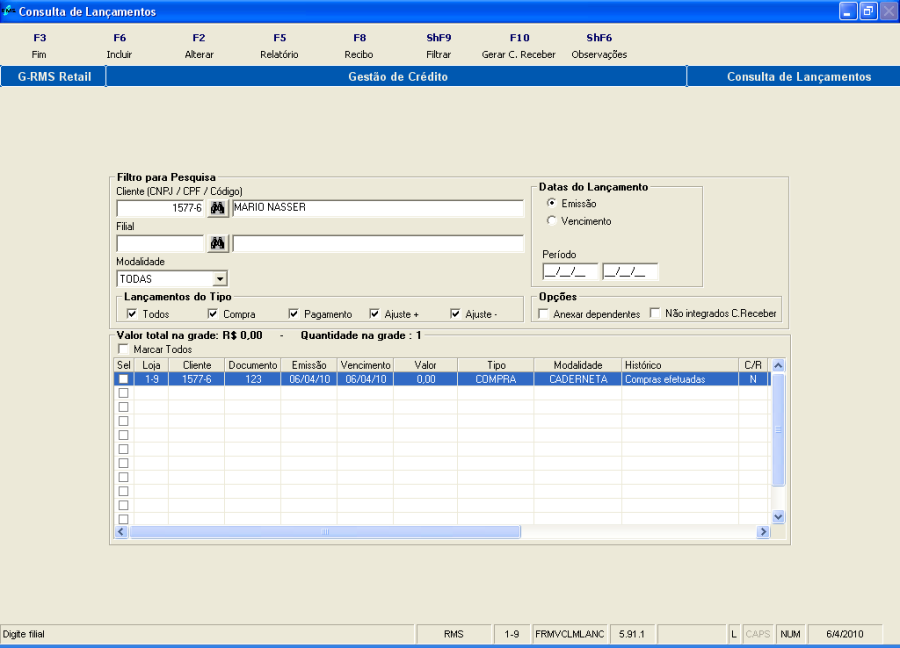Screen dimensions: 900x648
Task: Select the 0,00 value cell
Action: [425, 379]
